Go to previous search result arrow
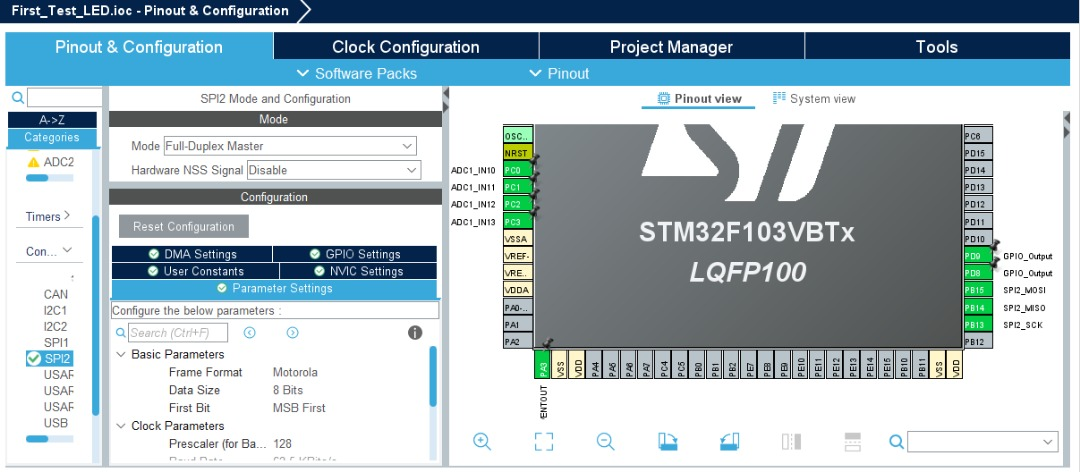The height and width of the screenshot is (472, 1080). click(249, 333)
